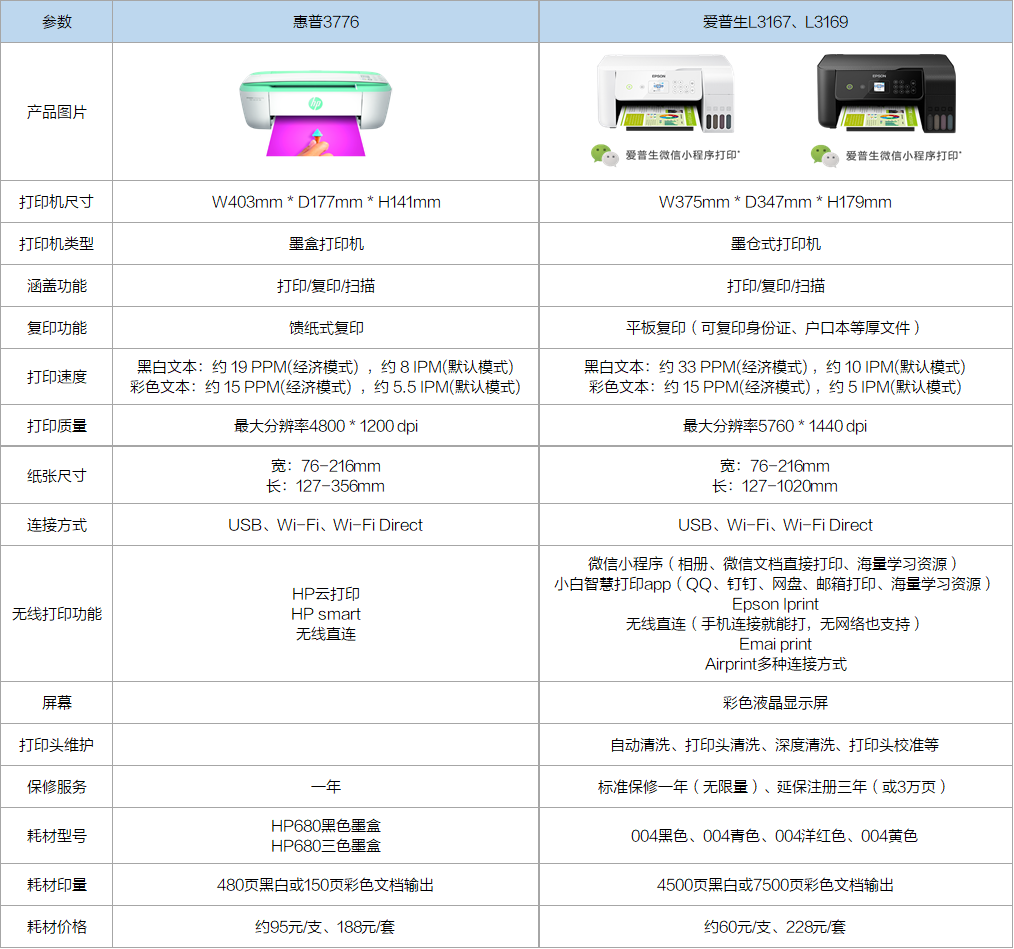
Task: Select 'W403mm * D177mm * H141mm' cell
Action: [x=326, y=202]
